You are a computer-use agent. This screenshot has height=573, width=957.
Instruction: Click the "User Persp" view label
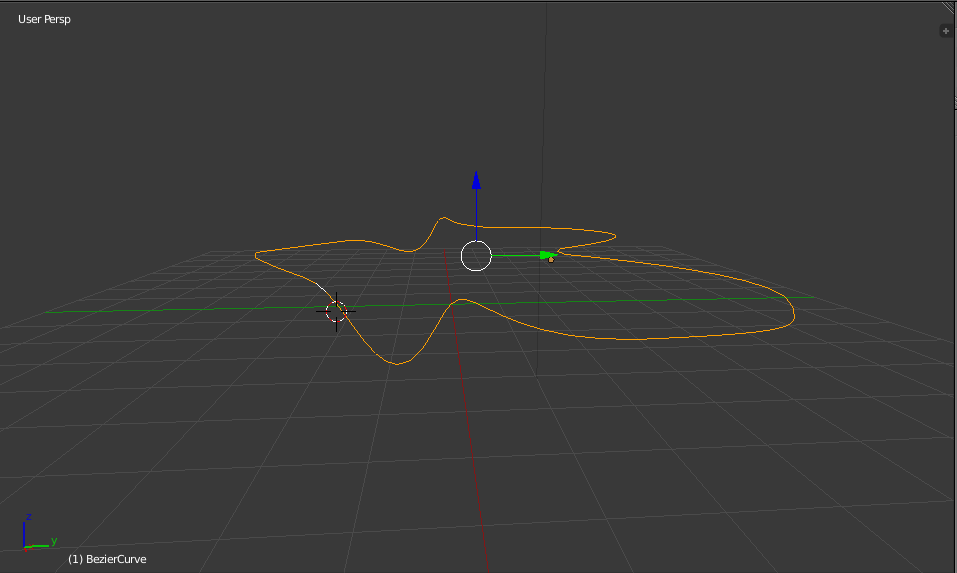point(44,19)
